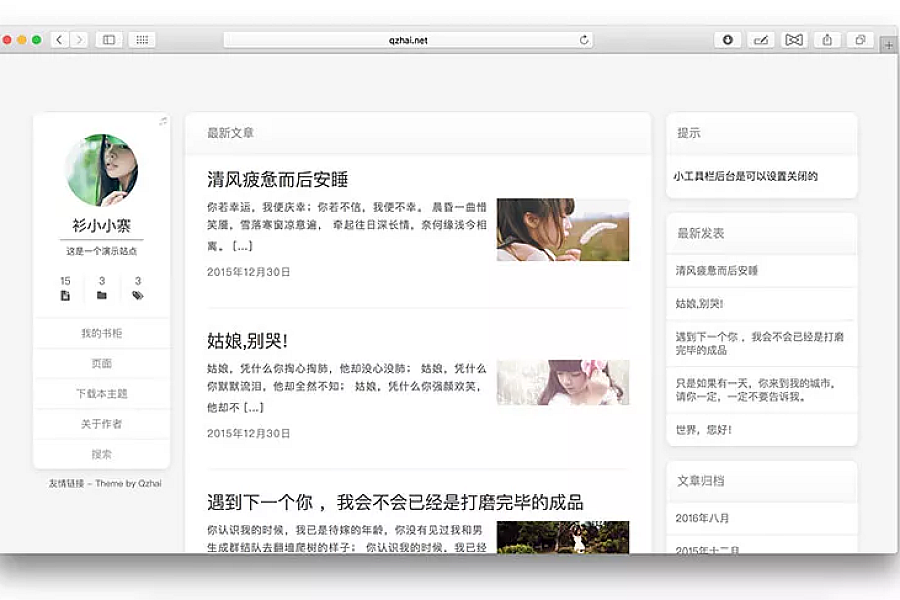Click the 这是一个演示站点 tagline
Screen dimensions: 900x600
click(x=102, y=251)
